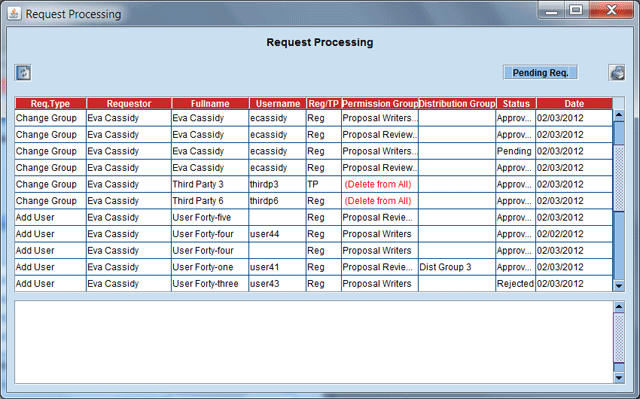Click the 02/02/2012 date cell

click(574, 234)
